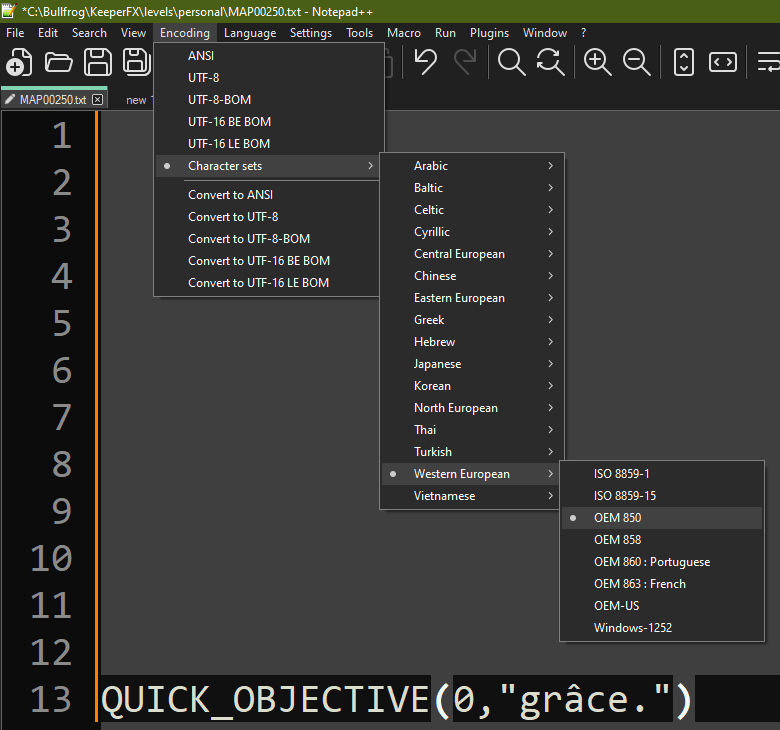Choose Convert to ANSI
The height and width of the screenshot is (730, 780).
click(230, 195)
